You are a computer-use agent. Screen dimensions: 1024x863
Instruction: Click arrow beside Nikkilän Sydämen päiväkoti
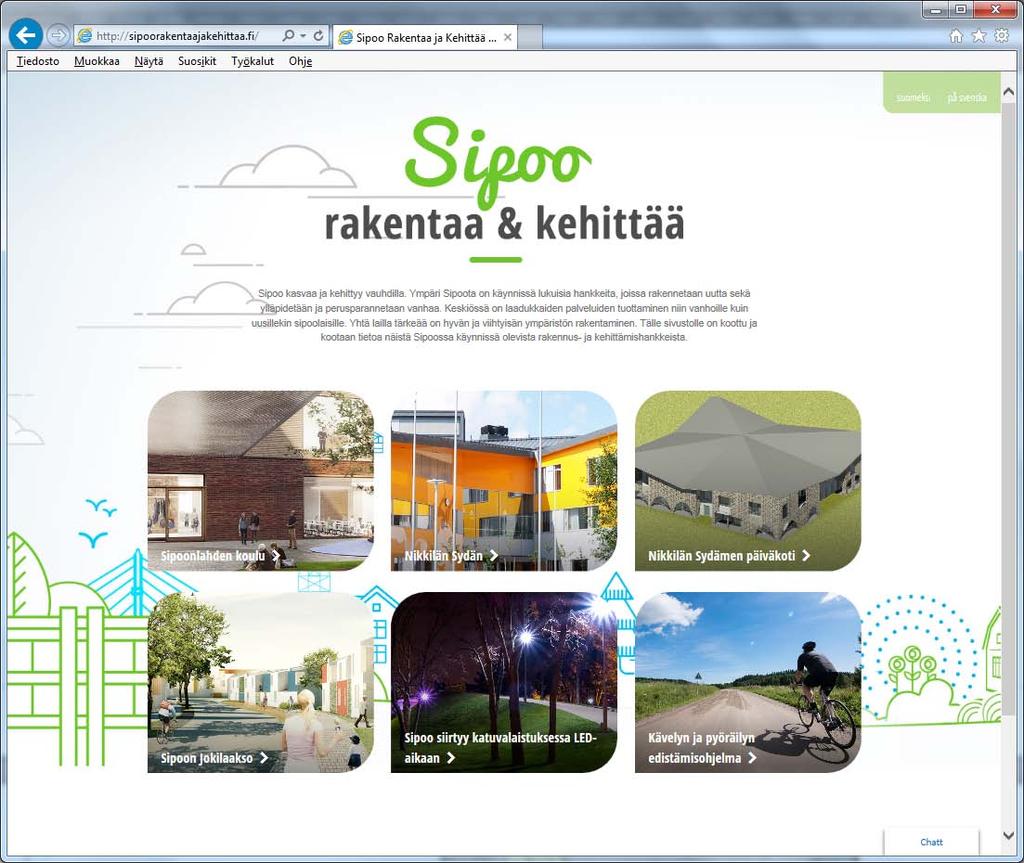tap(807, 555)
